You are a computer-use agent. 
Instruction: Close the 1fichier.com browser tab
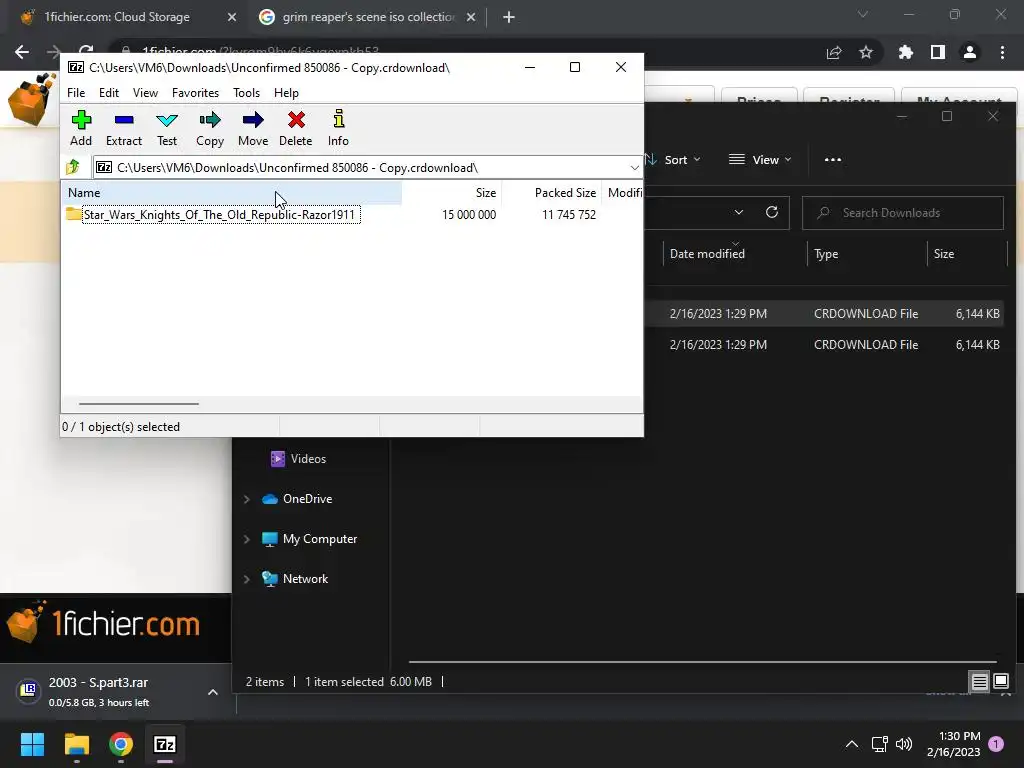pyautogui.click(x=232, y=17)
